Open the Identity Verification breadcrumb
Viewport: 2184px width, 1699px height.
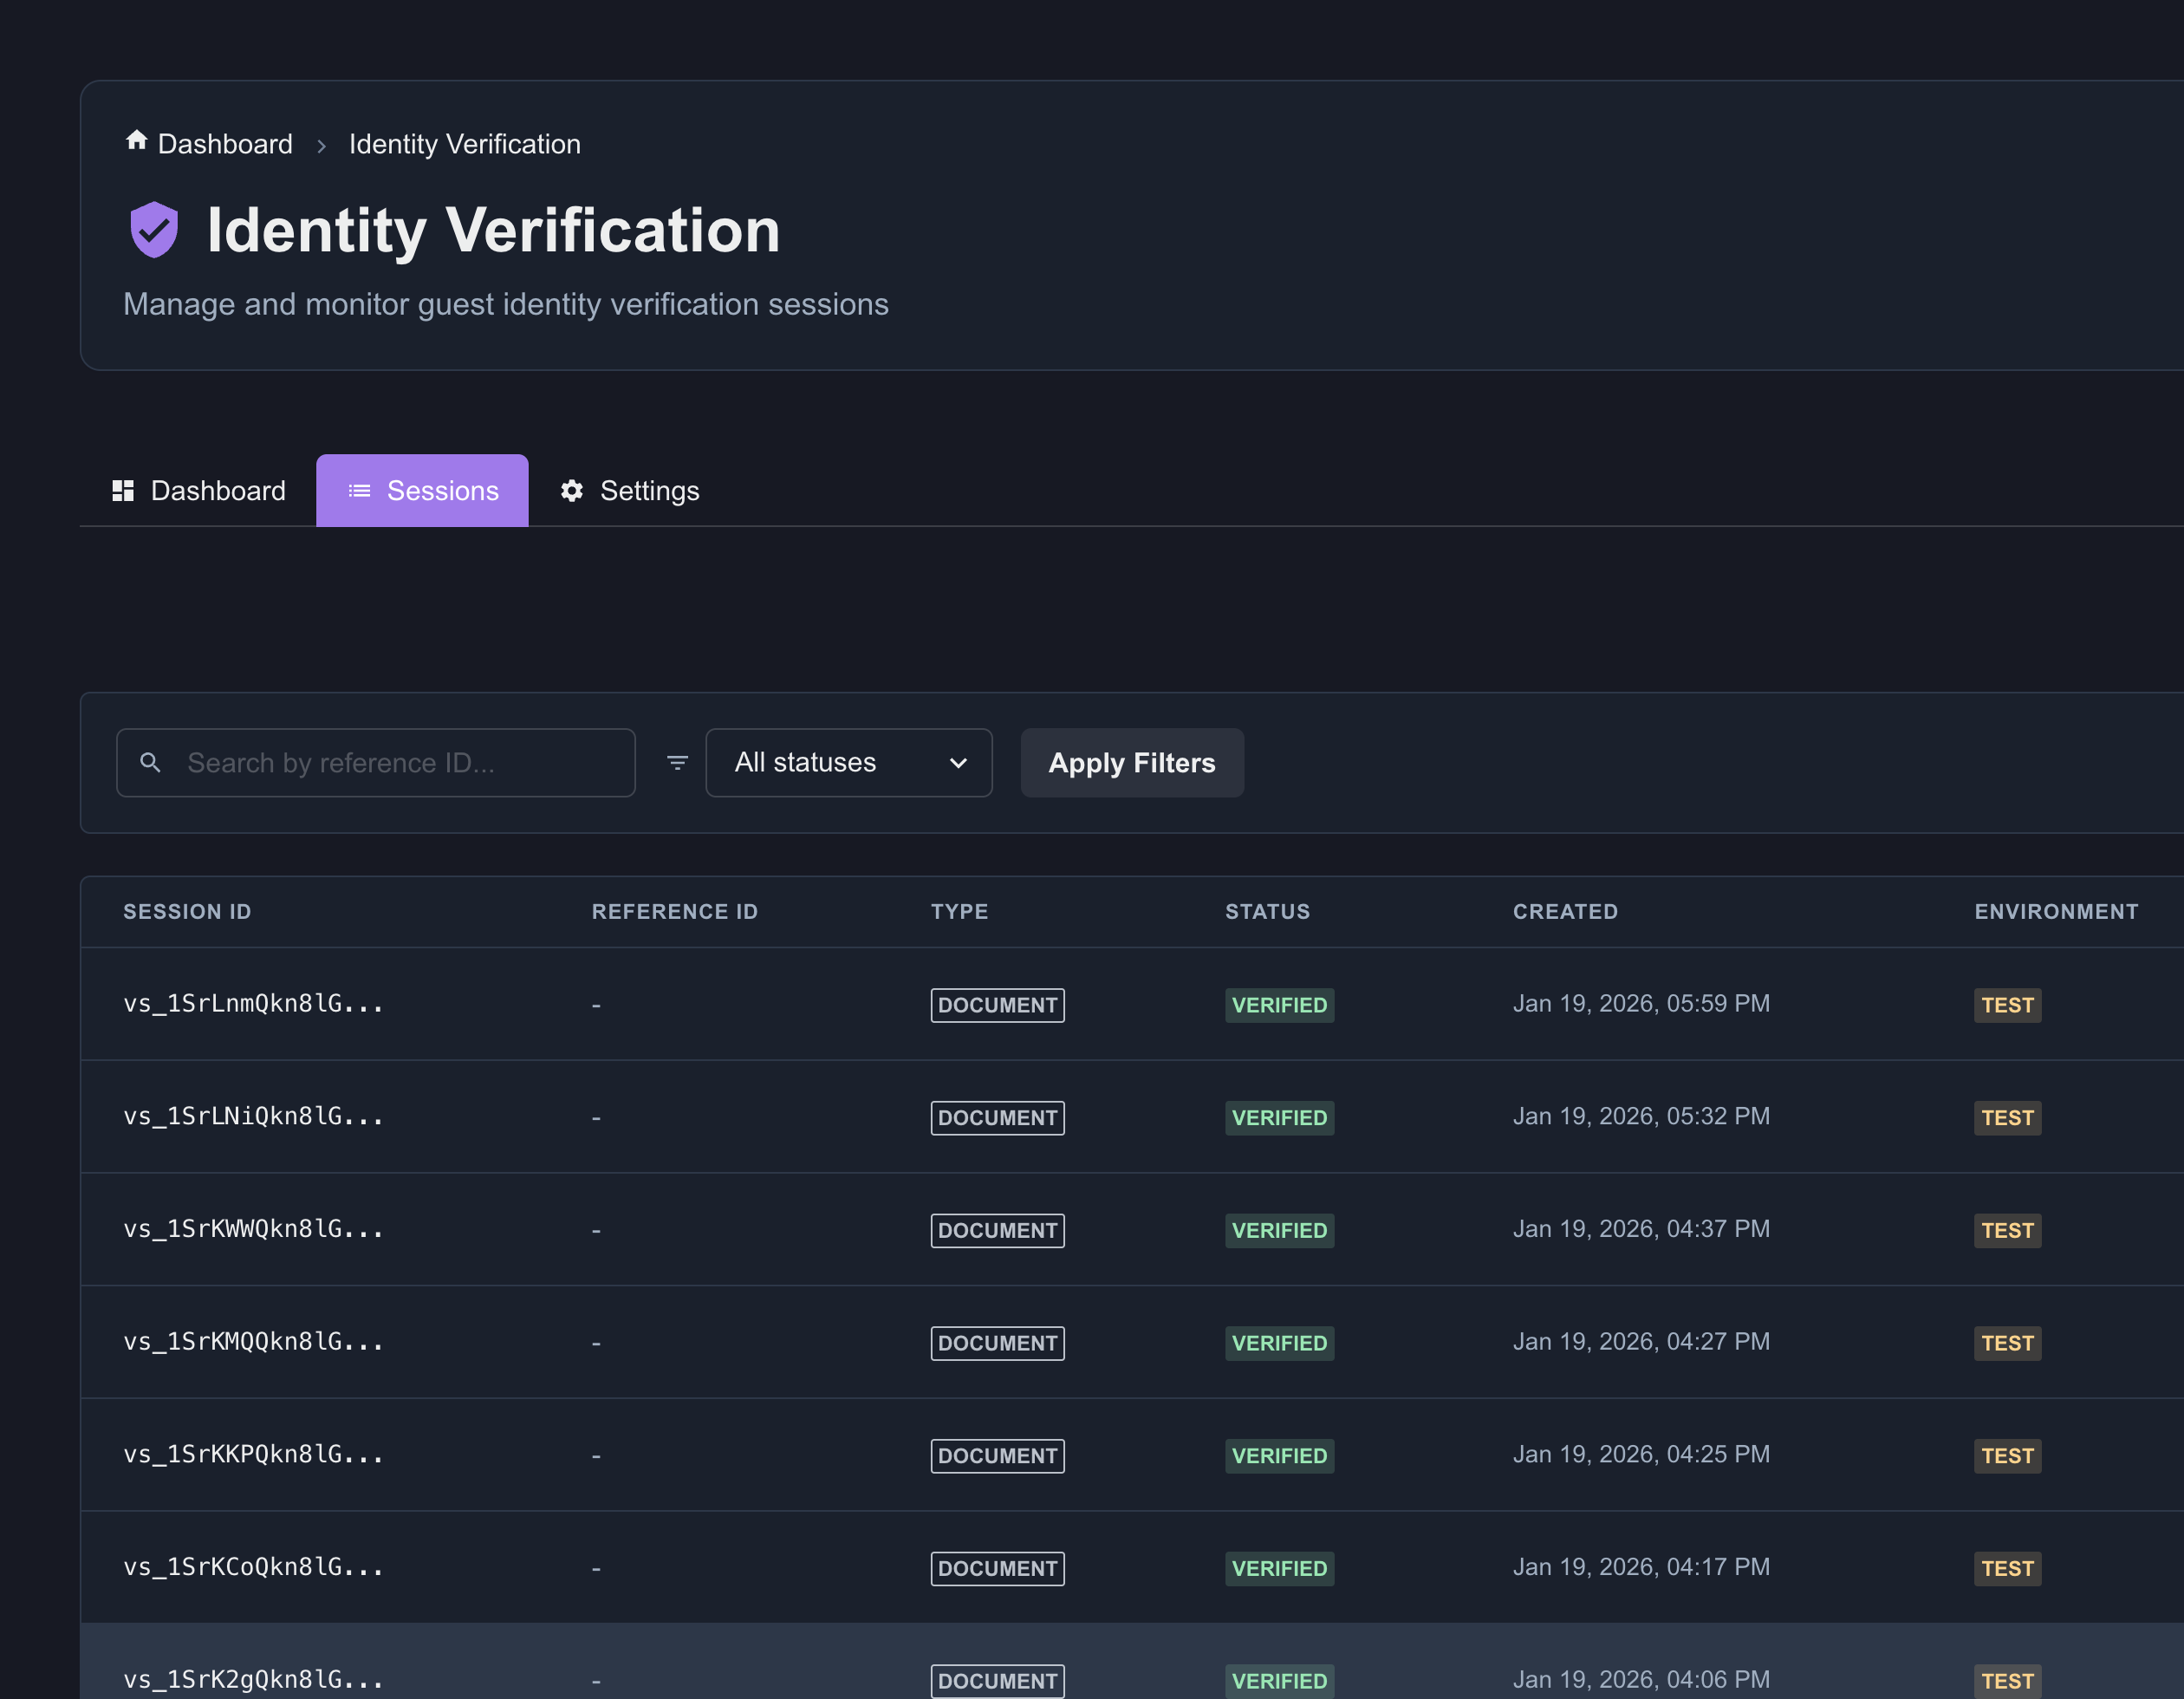(x=465, y=144)
